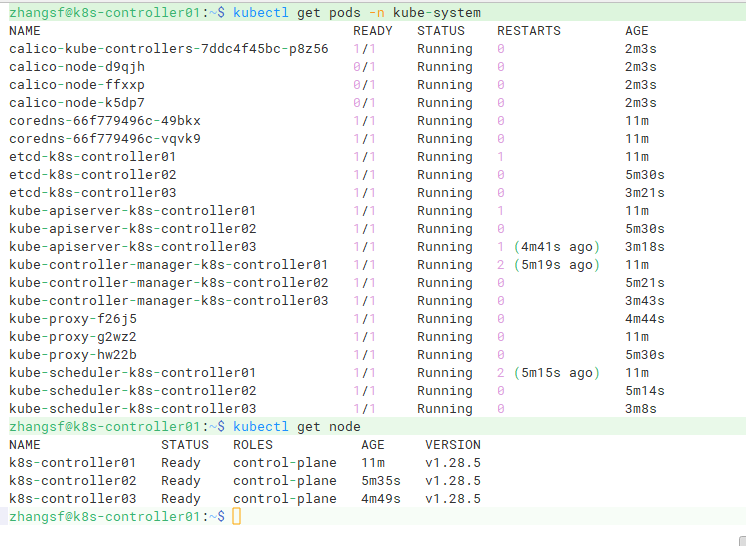Click the calico-kube-controllers-7ddc4f45bc-p8z56 pod name
The height and width of the screenshot is (546, 746).
click(x=169, y=48)
